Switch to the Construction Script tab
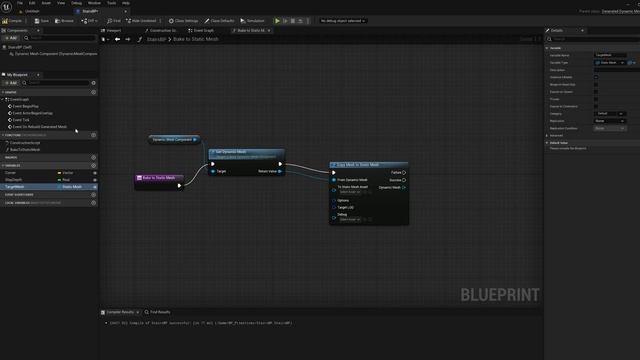The width and height of the screenshot is (640, 360). tap(161, 31)
